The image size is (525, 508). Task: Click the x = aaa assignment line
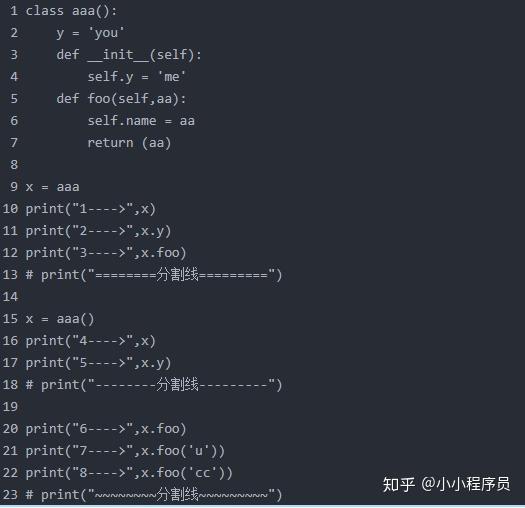(x=53, y=187)
